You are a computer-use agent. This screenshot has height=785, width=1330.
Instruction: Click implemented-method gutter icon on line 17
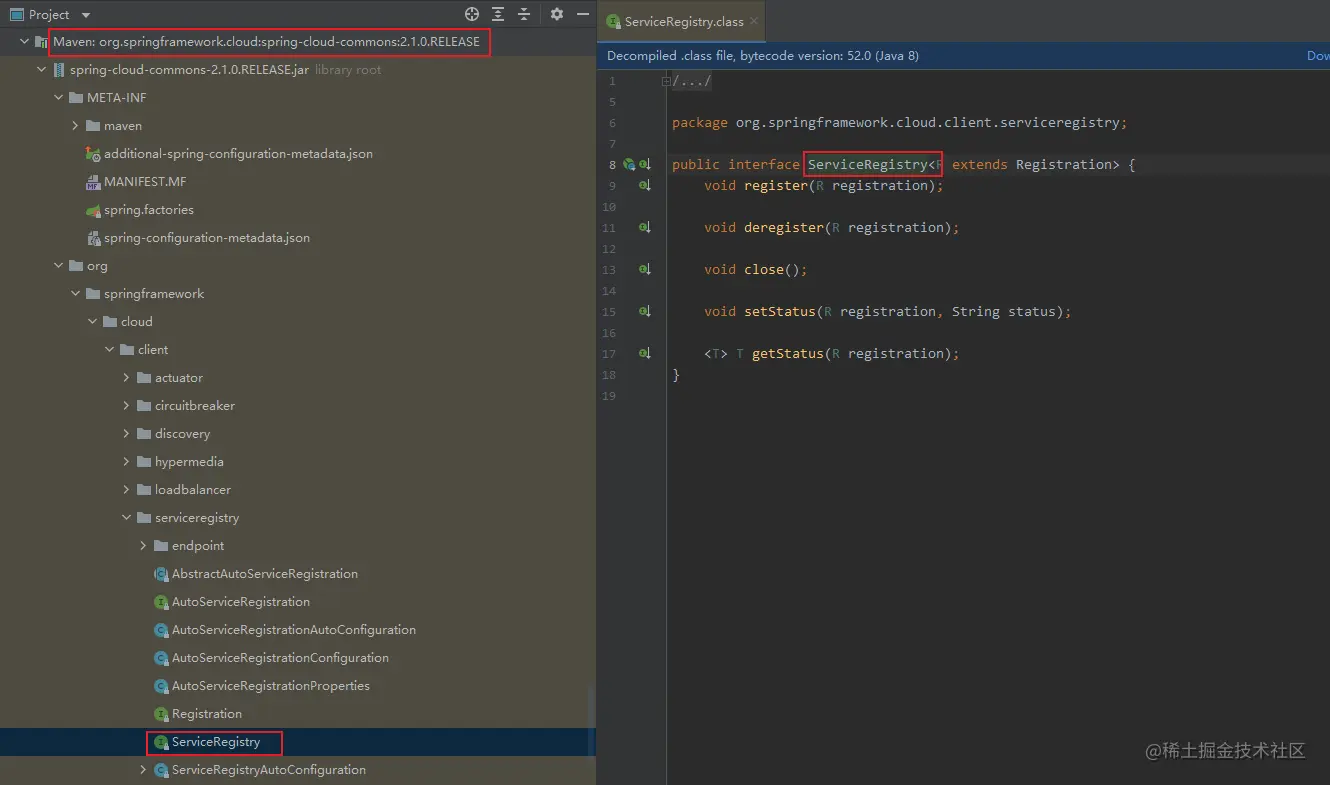(x=645, y=353)
